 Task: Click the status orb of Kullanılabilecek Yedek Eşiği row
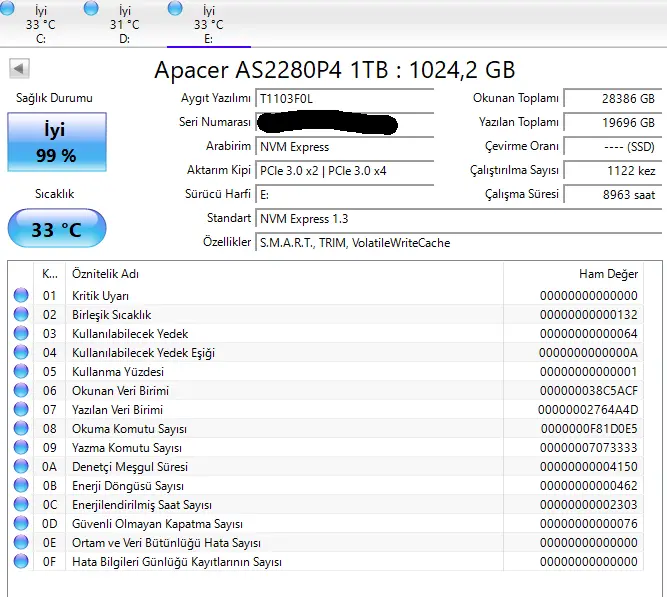pos(21,352)
